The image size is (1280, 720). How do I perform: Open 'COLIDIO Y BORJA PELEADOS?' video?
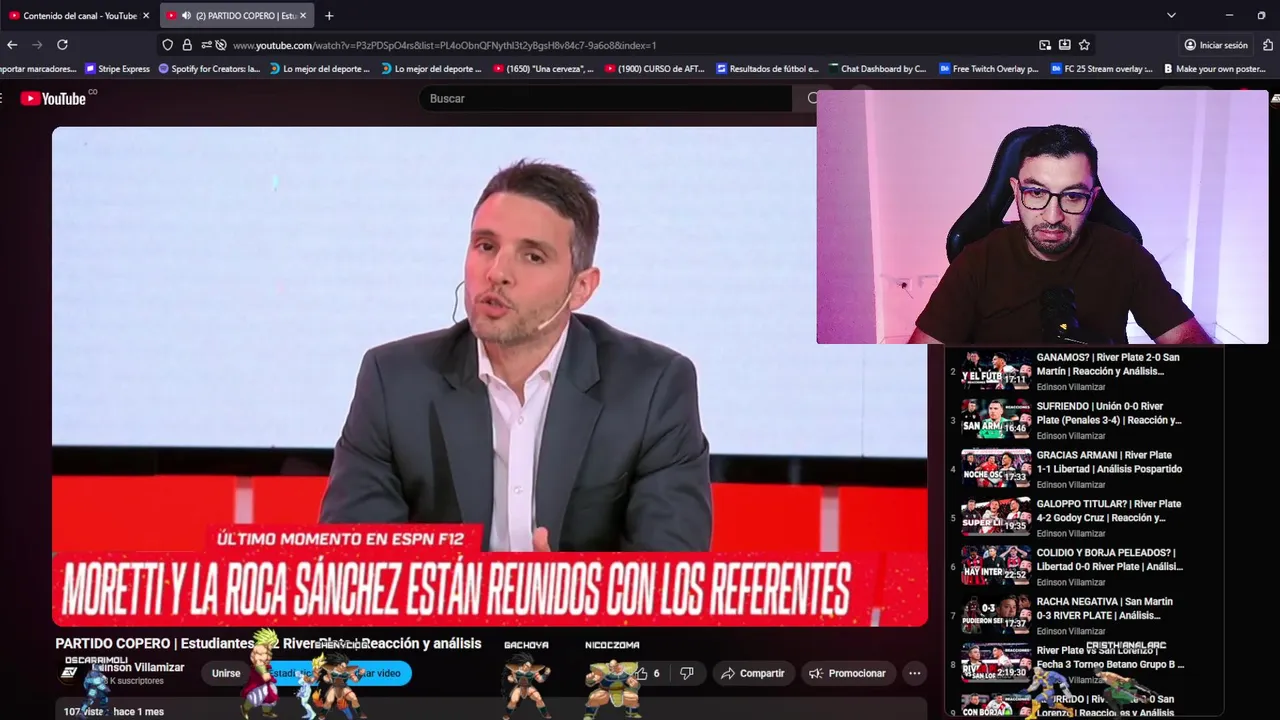click(x=1109, y=560)
